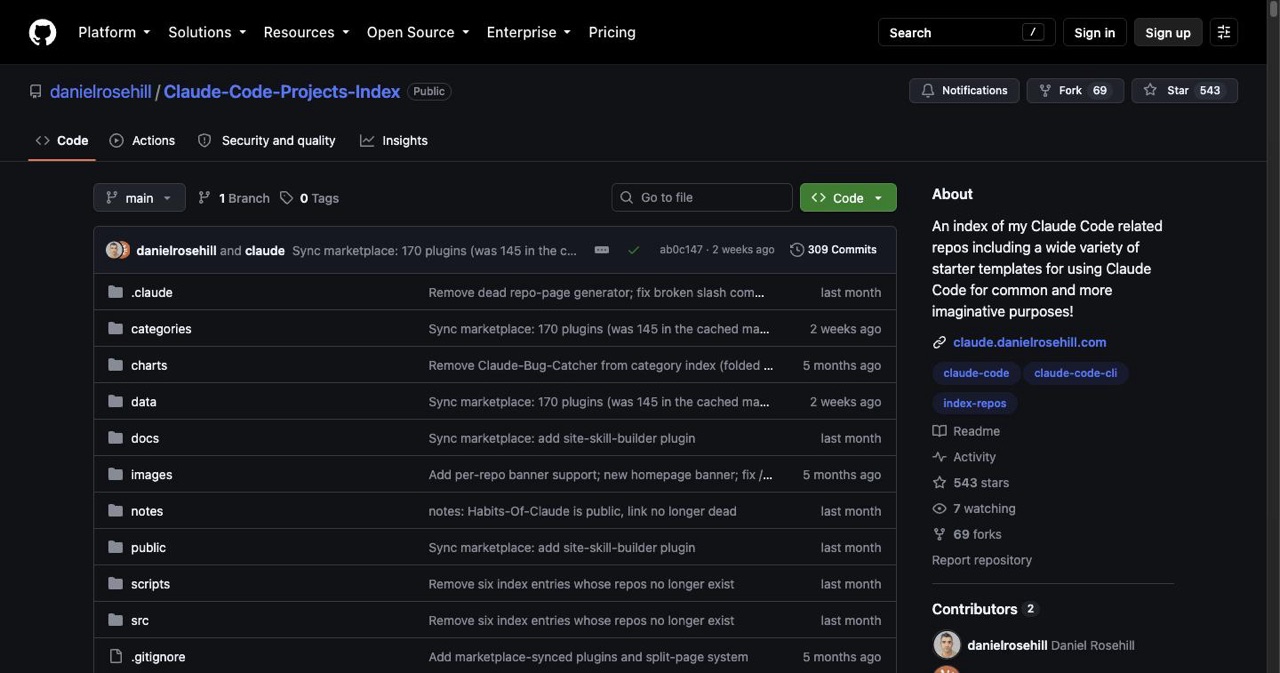Select the Code tab
The image size is (1280, 673).
click(62, 141)
